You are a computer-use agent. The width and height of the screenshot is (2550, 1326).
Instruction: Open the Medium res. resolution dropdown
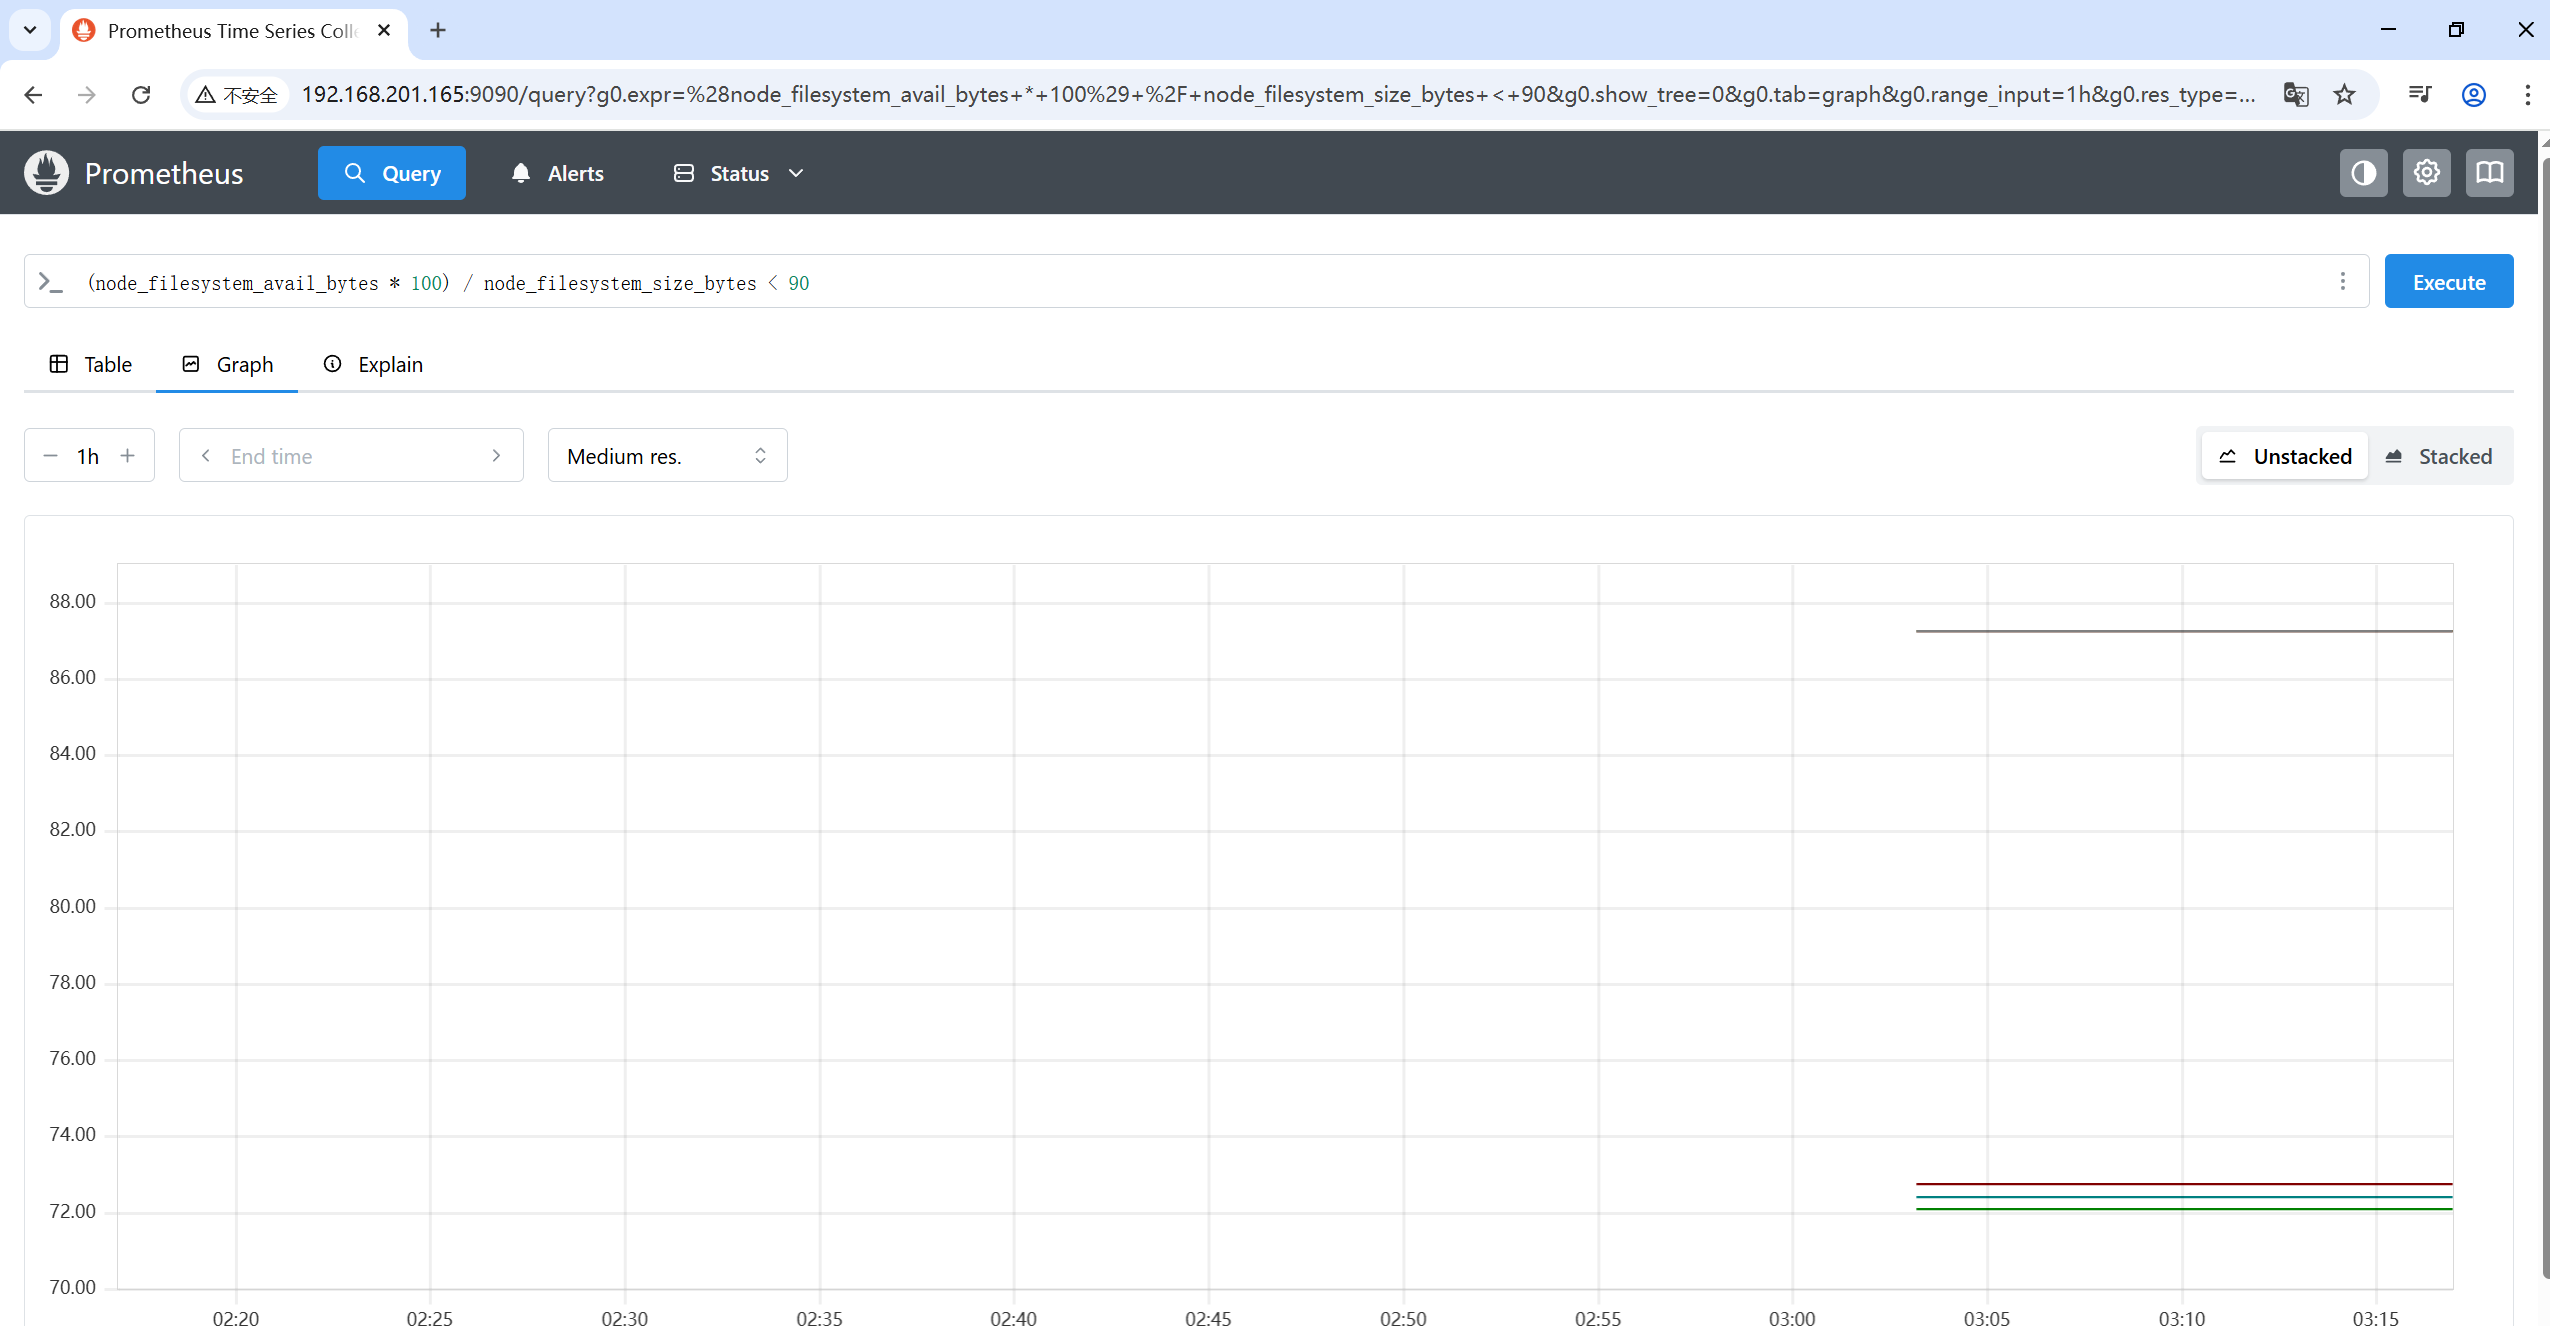tap(667, 456)
